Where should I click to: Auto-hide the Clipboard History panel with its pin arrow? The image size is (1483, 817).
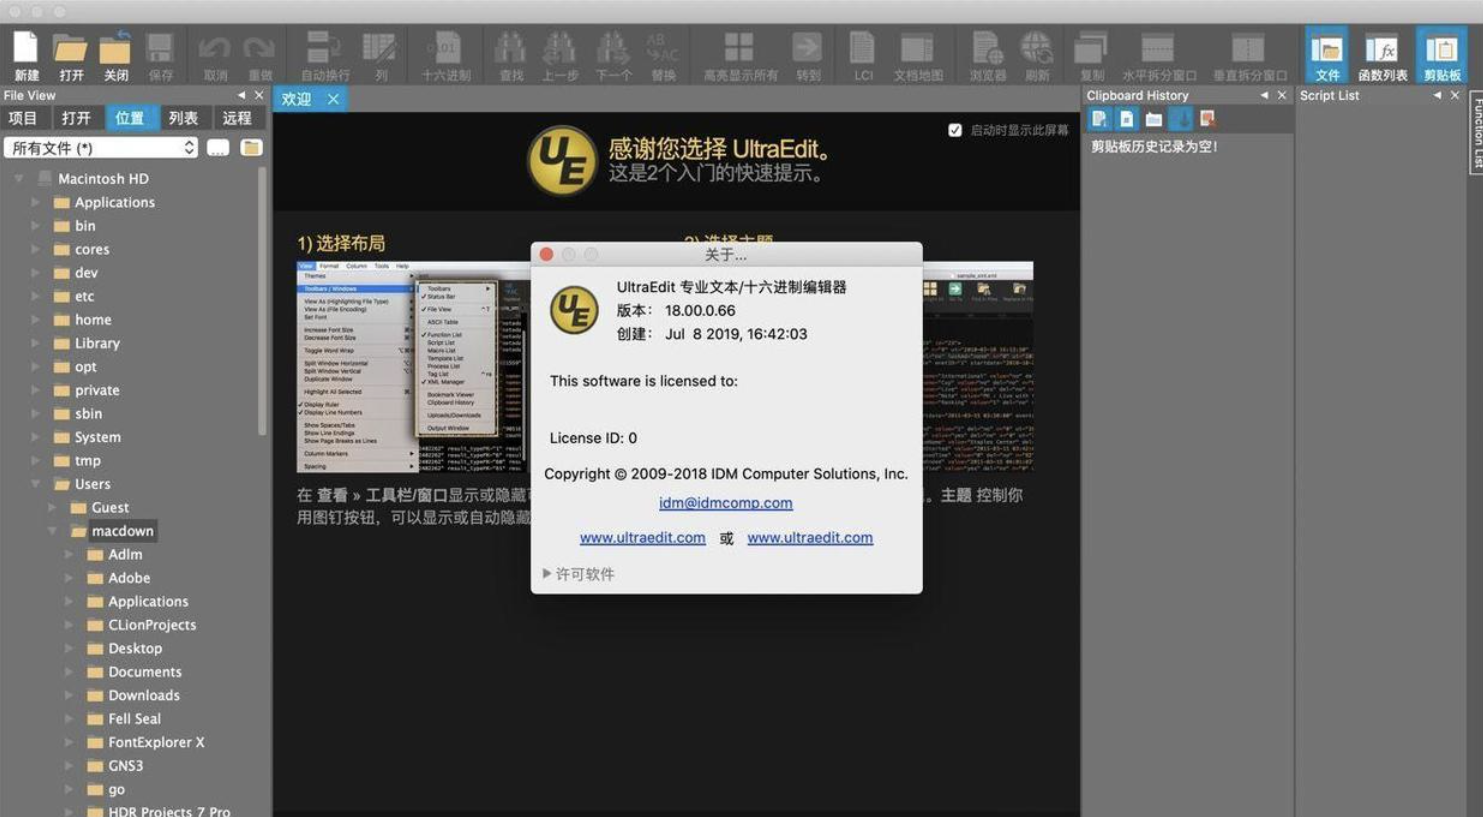click(1264, 95)
